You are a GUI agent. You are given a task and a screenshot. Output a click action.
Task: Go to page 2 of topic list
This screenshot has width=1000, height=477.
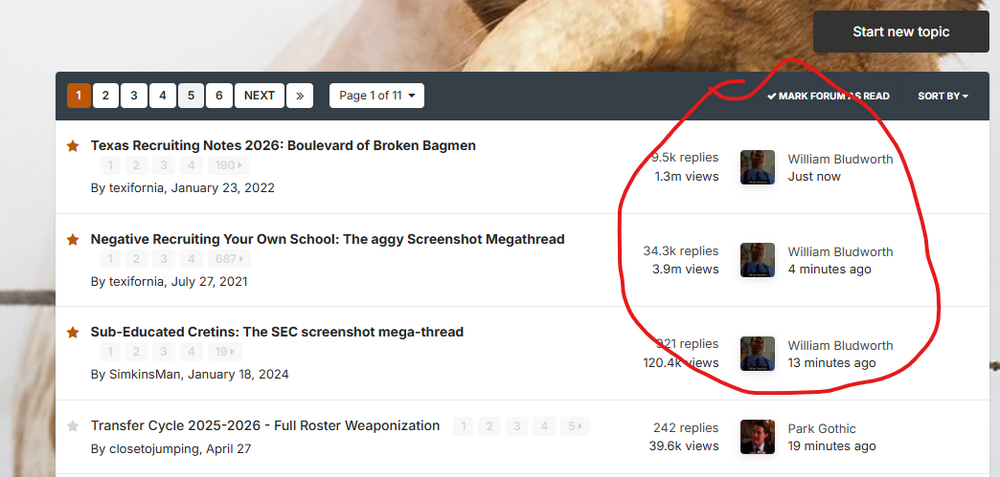pos(106,95)
